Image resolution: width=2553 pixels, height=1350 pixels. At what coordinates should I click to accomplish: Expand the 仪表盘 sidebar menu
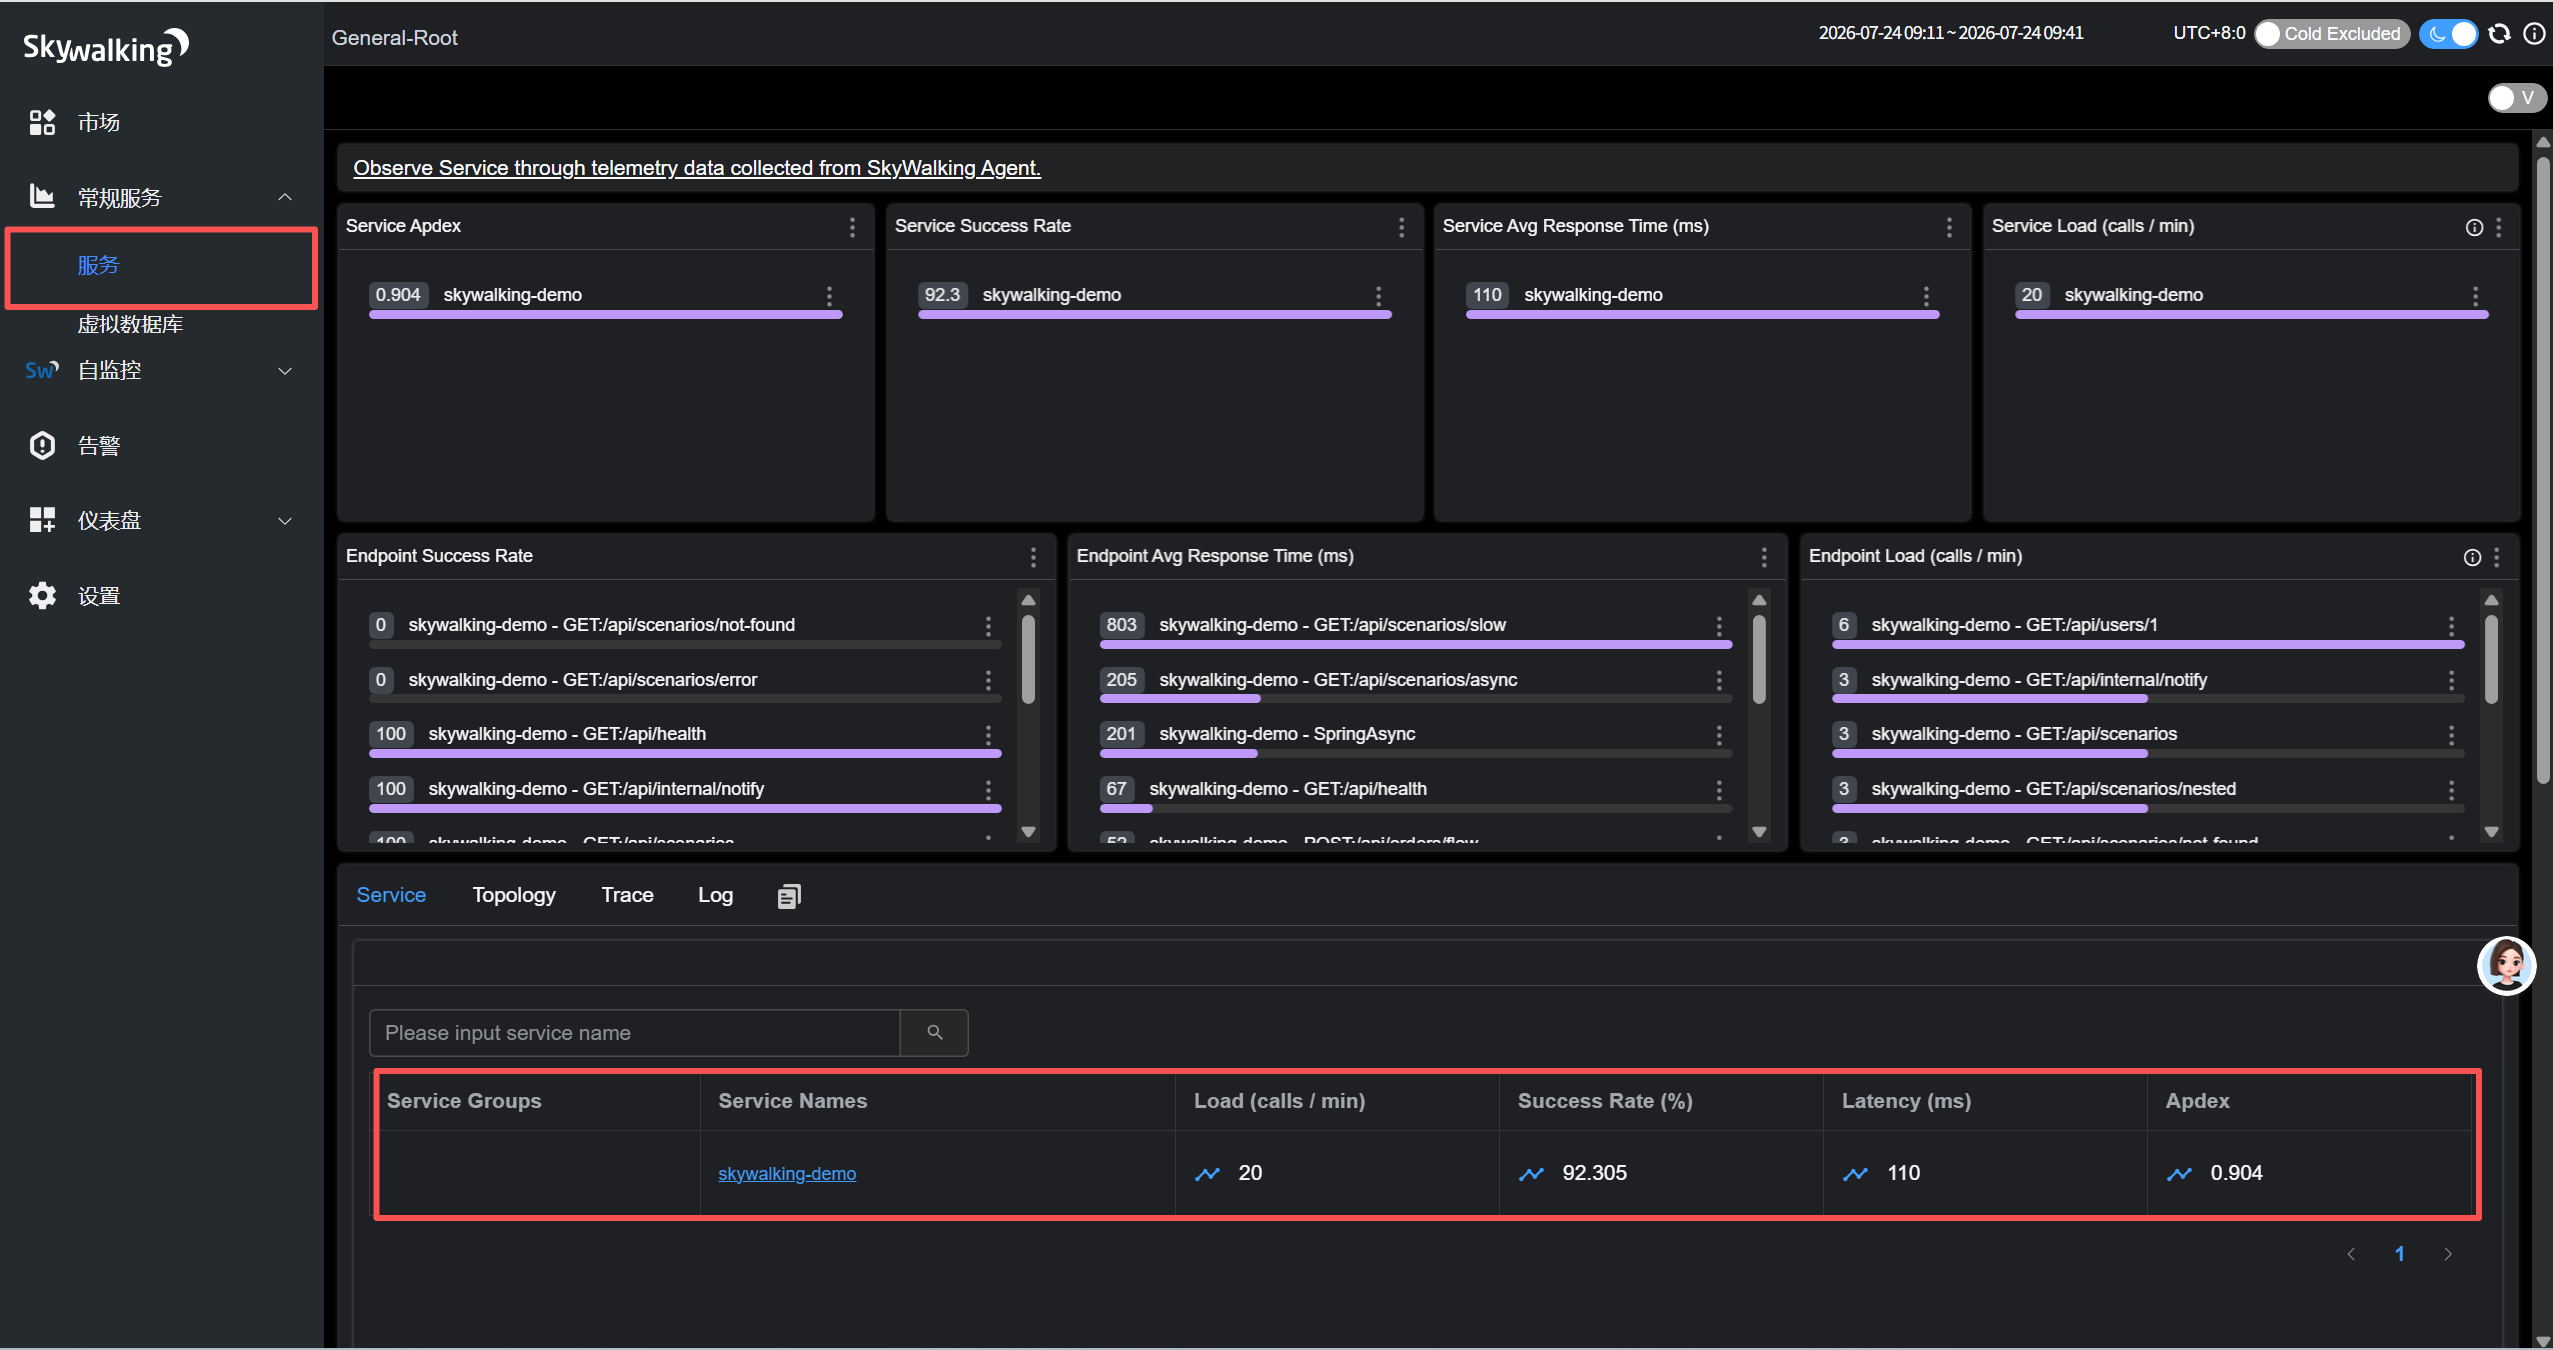click(160, 521)
